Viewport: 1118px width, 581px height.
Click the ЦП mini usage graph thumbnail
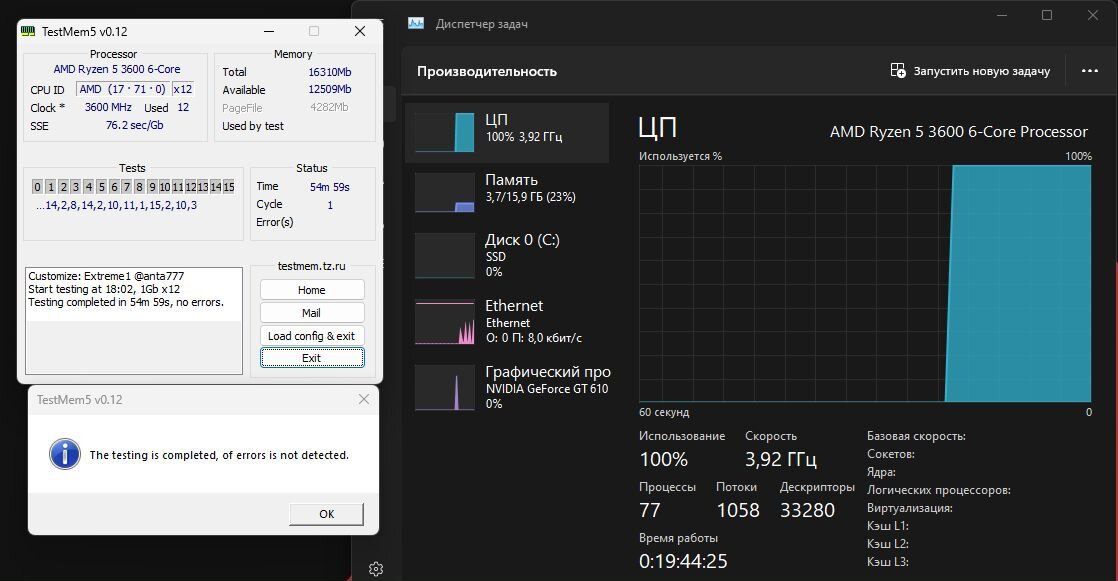(x=445, y=133)
